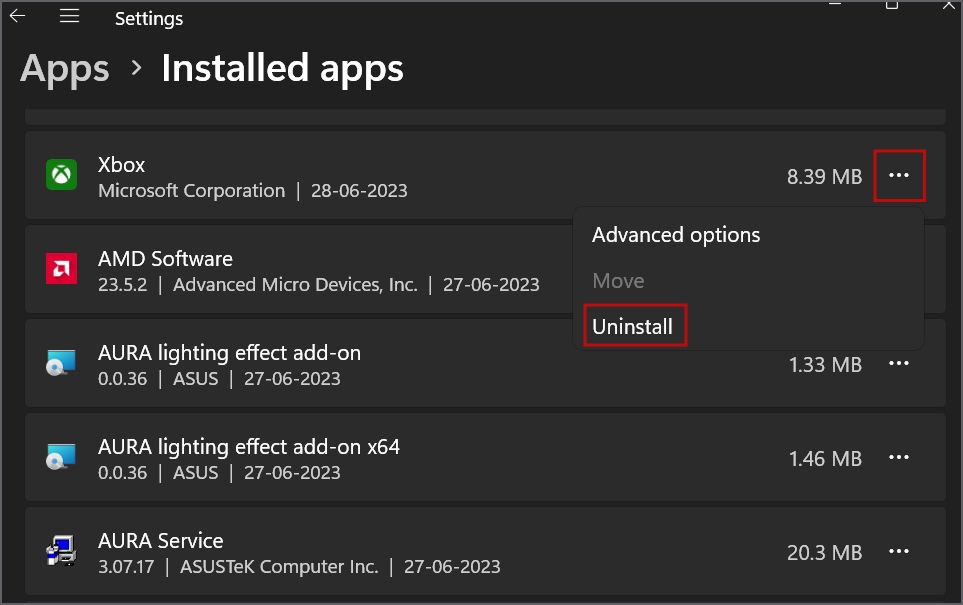Click the Xbox app size label
This screenshot has width=963, height=605.
click(824, 175)
